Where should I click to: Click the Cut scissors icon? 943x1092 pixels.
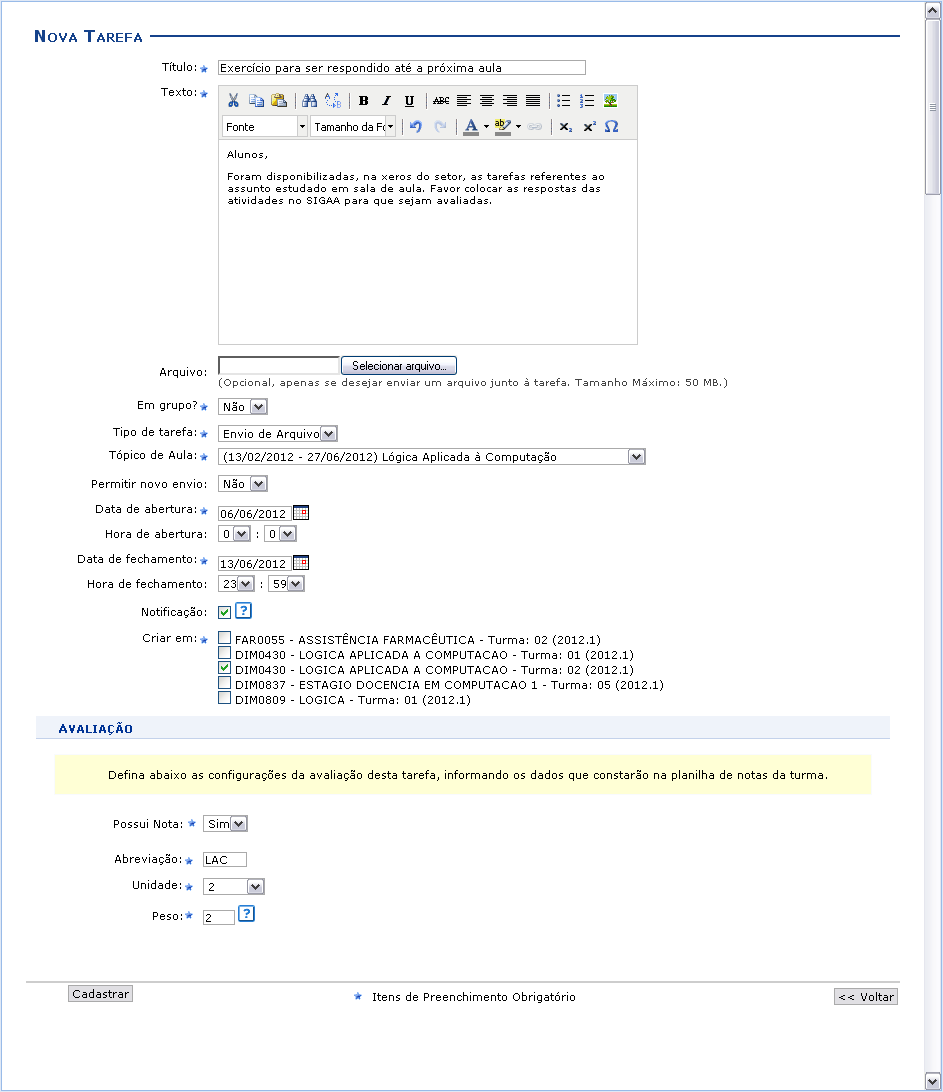point(233,101)
